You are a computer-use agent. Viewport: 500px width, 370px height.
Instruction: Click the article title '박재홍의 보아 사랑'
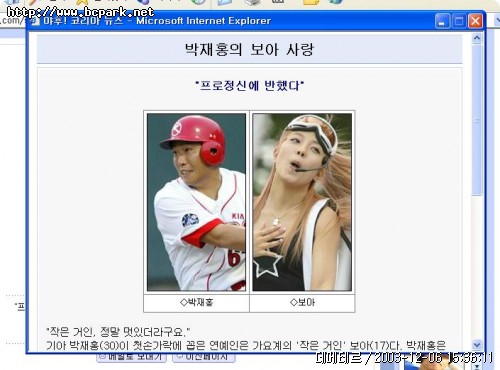tap(249, 49)
